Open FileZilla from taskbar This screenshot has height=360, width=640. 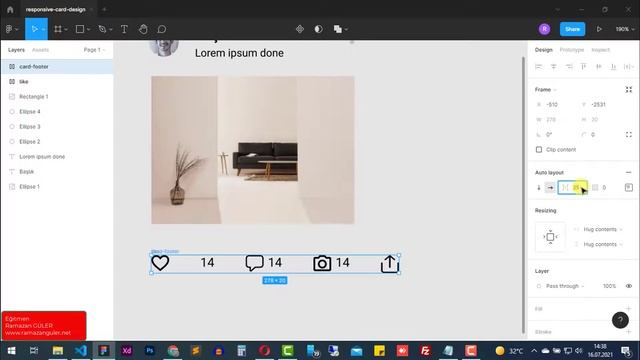pos(425,351)
